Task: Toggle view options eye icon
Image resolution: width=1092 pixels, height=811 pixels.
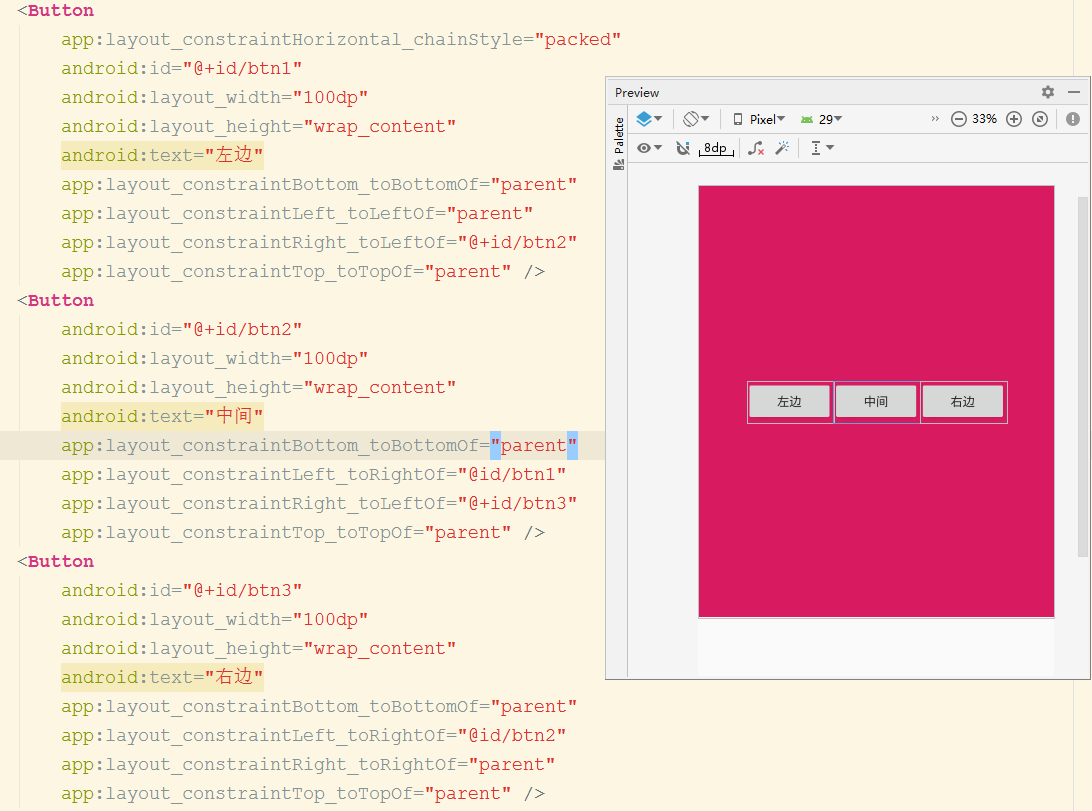Action: pyautogui.click(x=648, y=148)
